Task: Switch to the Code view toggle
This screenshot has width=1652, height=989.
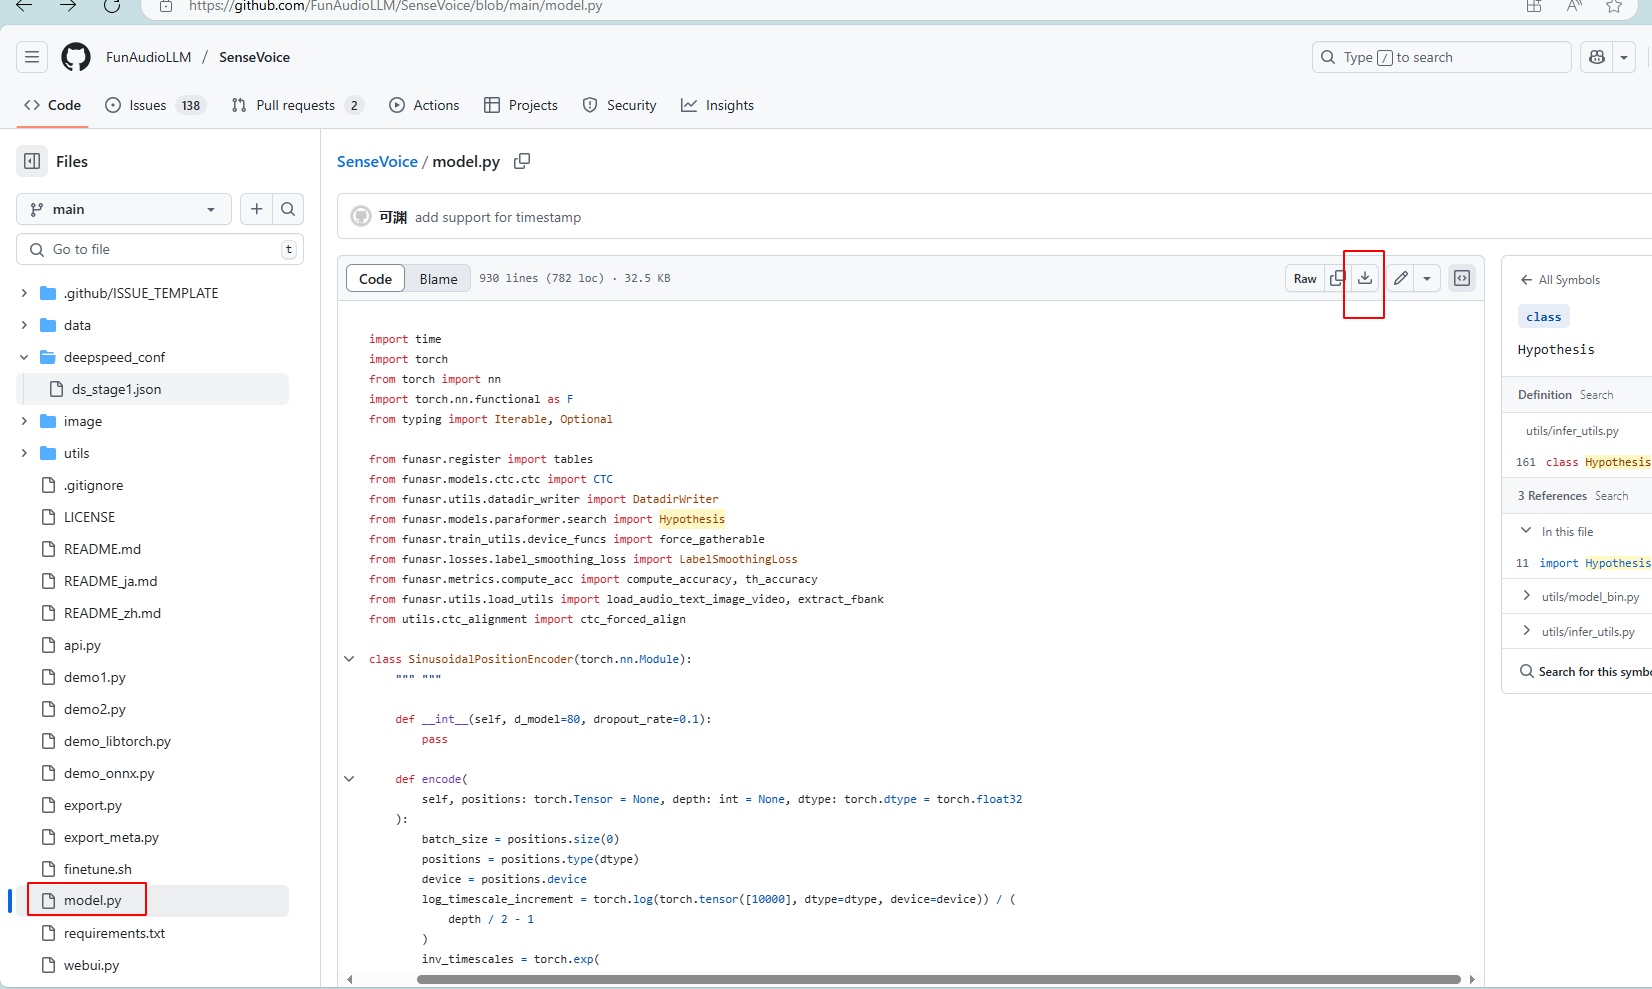Action: point(376,279)
